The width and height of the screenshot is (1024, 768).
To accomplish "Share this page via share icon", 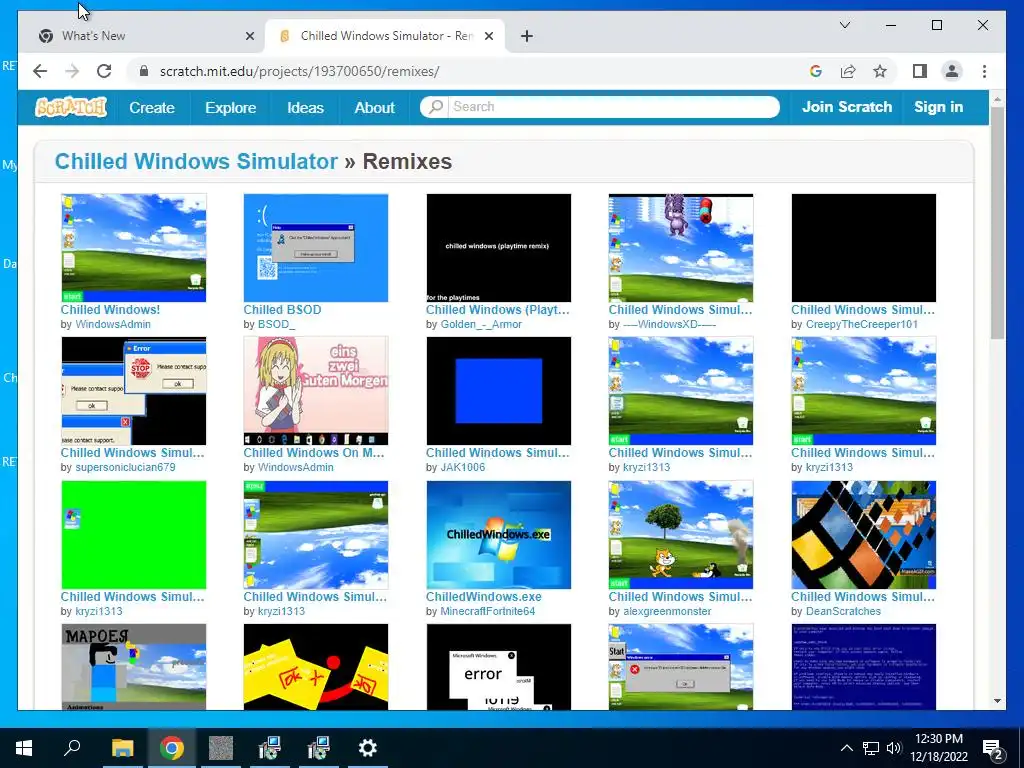I will [848, 71].
